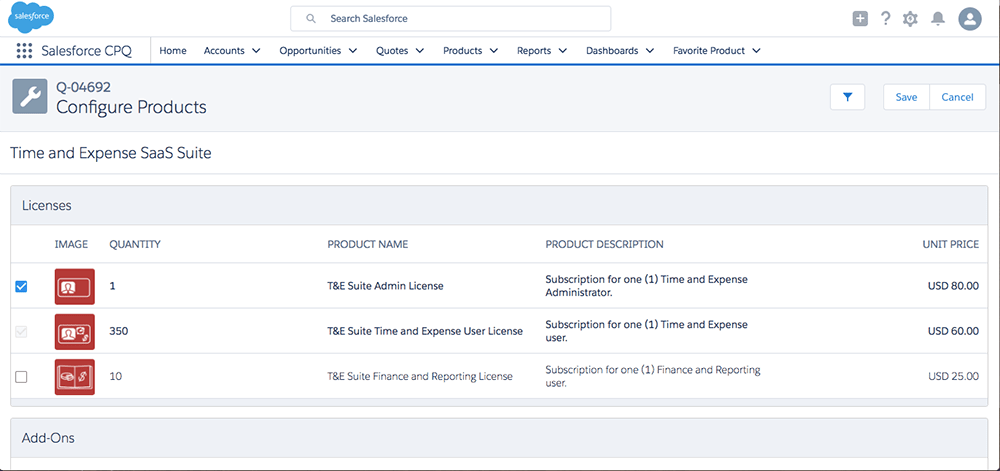Open the App Launcher grid icon
1000x471 pixels.
click(24, 51)
